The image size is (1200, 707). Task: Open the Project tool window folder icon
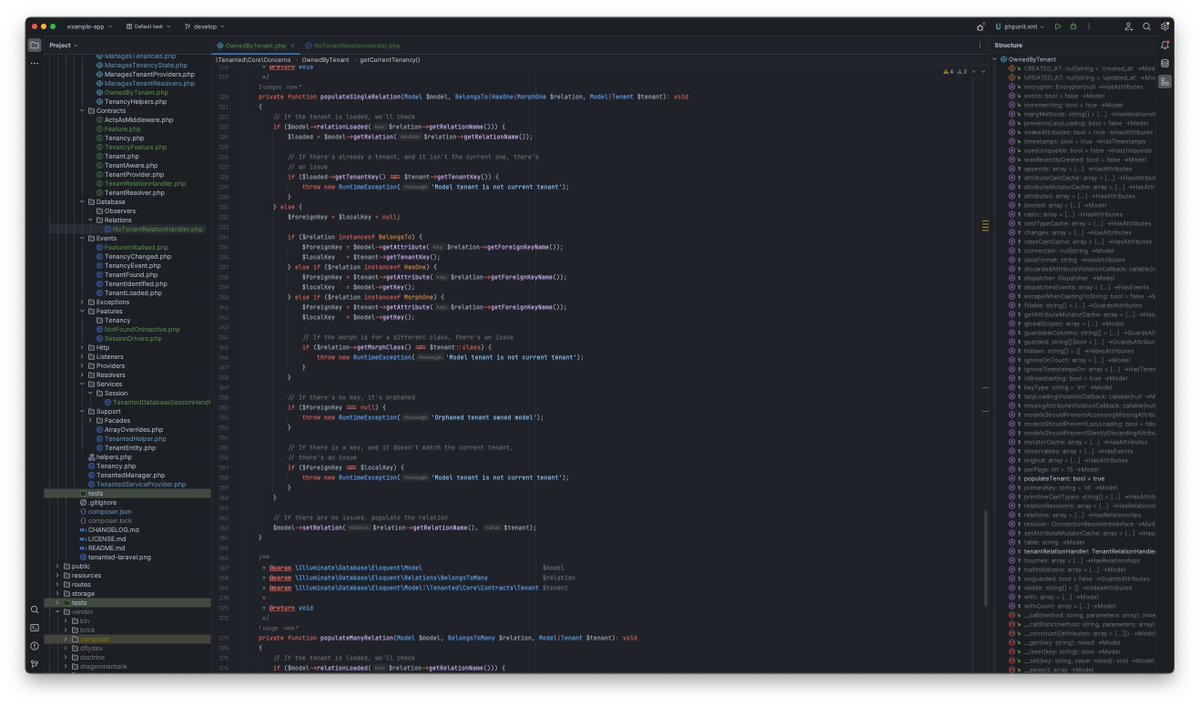[35, 45]
